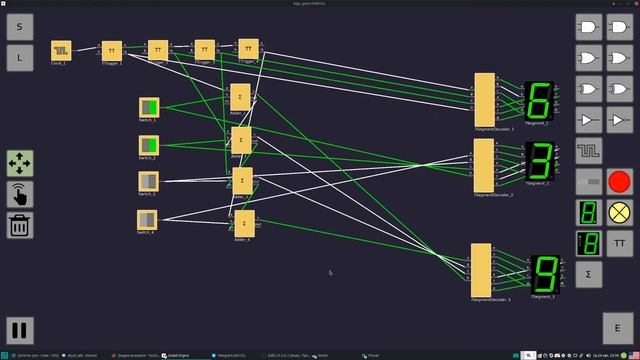Image resolution: width=640 pixels, height=360 pixels.
Task: Pick the second gate in the top palette row
Action: pyautogui.click(x=620, y=27)
